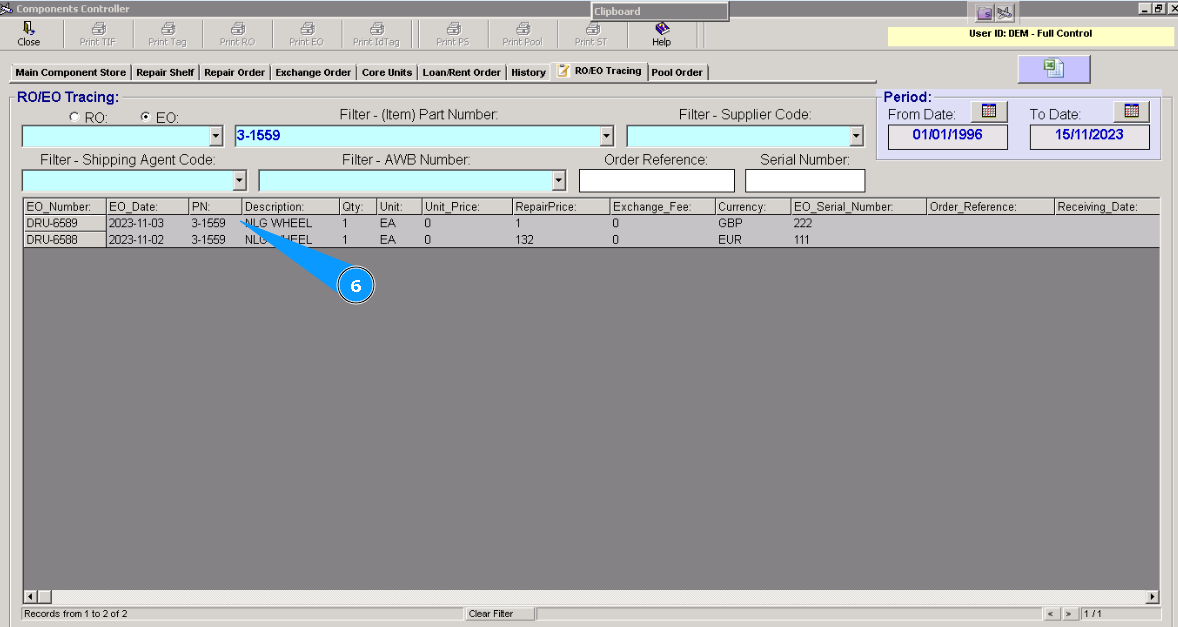
Task: Click the Print ST printer icon
Action: pyautogui.click(x=592, y=29)
